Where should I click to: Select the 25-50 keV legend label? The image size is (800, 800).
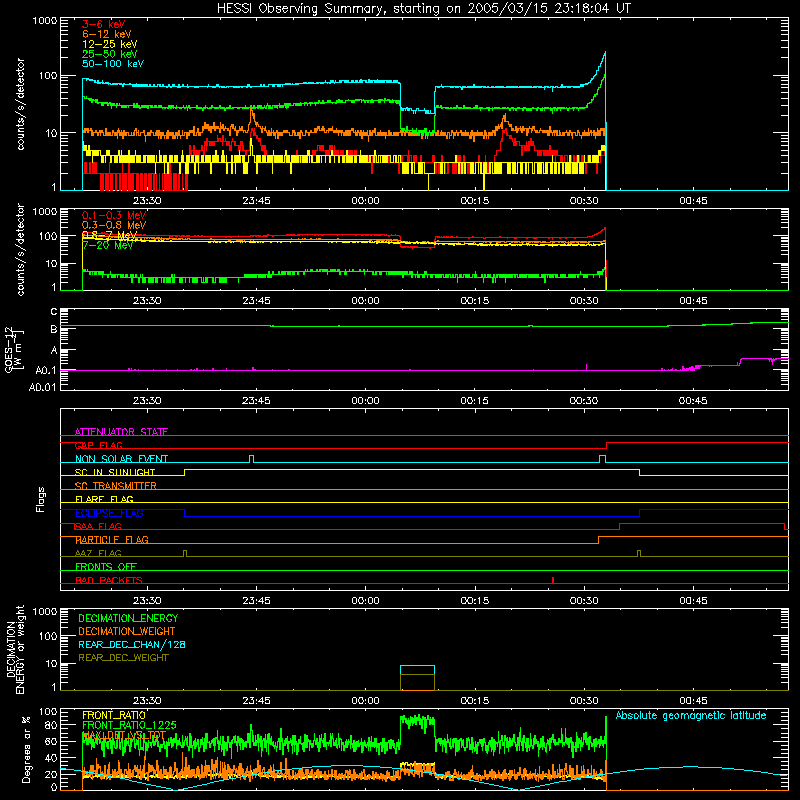(110, 54)
